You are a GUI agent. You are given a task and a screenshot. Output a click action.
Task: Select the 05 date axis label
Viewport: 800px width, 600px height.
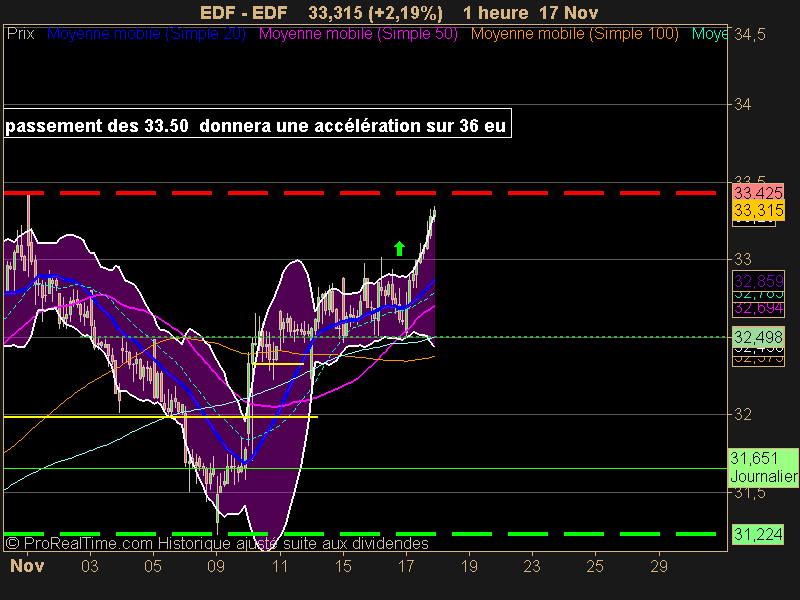tap(153, 566)
